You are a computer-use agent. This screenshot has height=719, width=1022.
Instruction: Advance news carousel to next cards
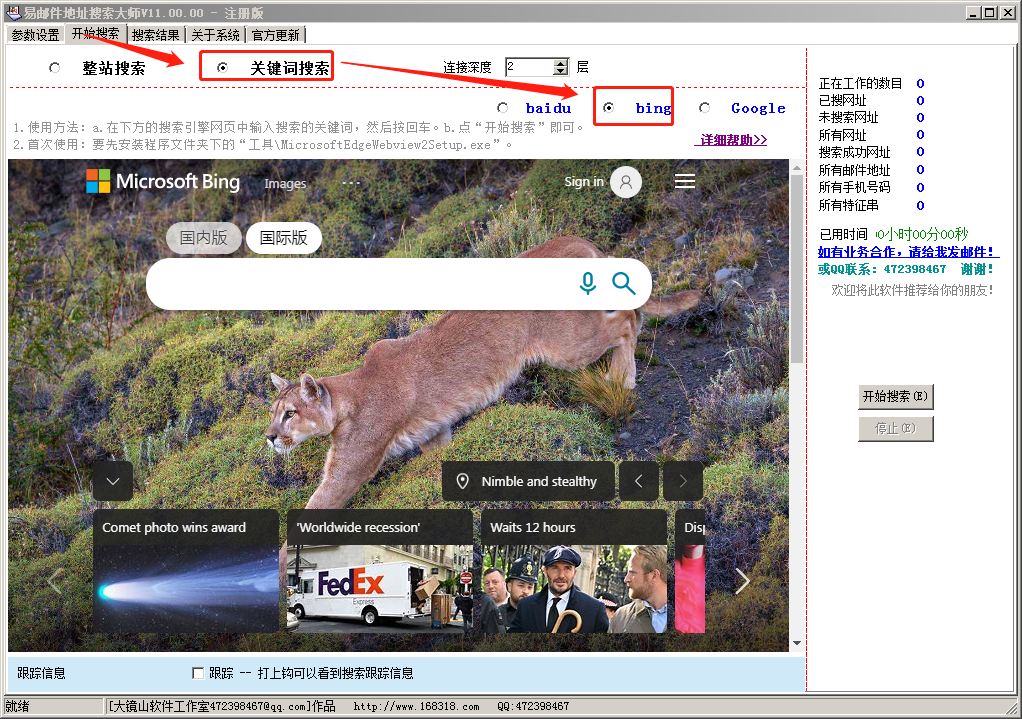tap(742, 581)
